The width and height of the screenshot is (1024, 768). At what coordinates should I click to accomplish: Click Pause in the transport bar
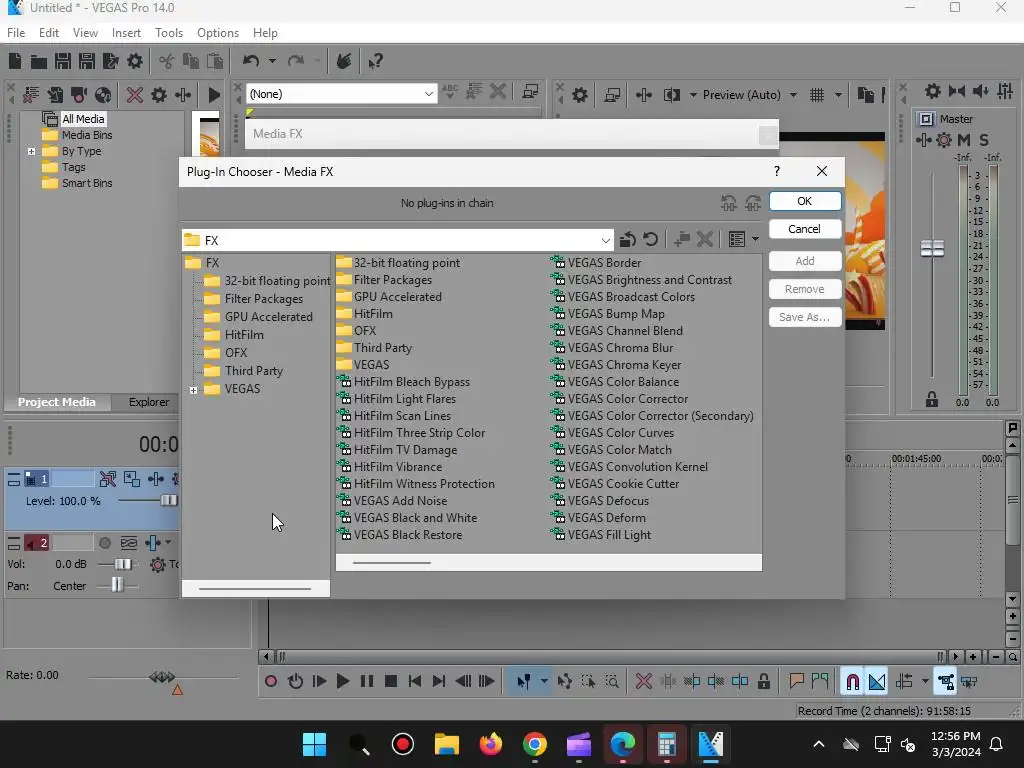[x=366, y=682]
